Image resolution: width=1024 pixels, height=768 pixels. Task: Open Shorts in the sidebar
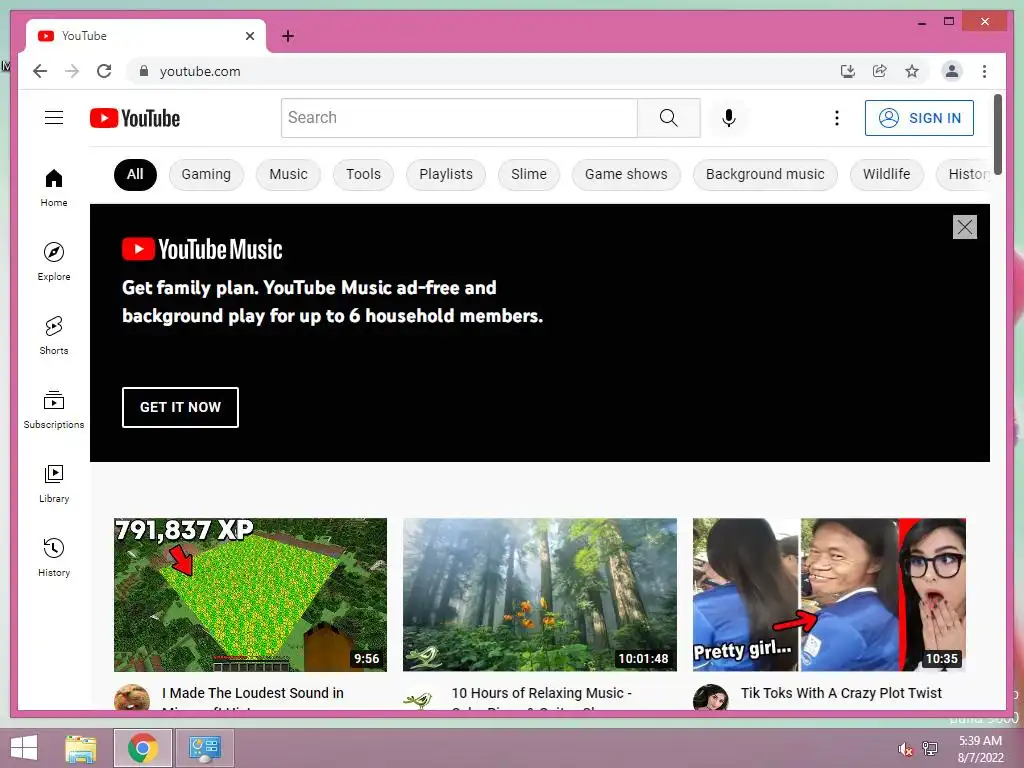pyautogui.click(x=54, y=336)
